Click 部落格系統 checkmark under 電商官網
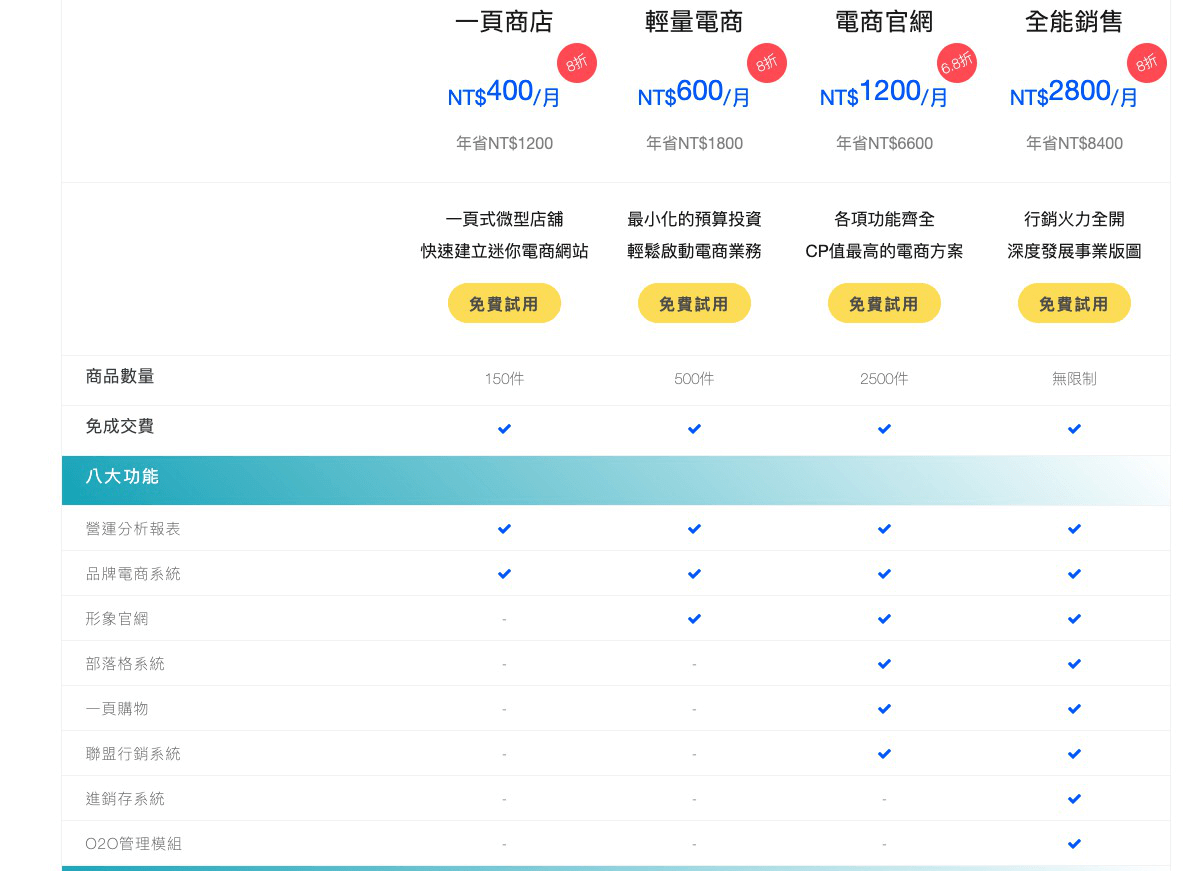1203x871 pixels. pos(884,664)
